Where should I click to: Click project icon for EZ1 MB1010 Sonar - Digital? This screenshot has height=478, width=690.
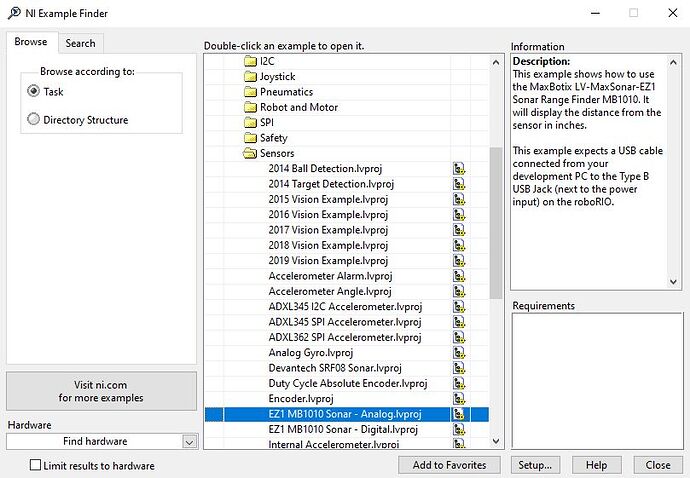click(x=459, y=429)
